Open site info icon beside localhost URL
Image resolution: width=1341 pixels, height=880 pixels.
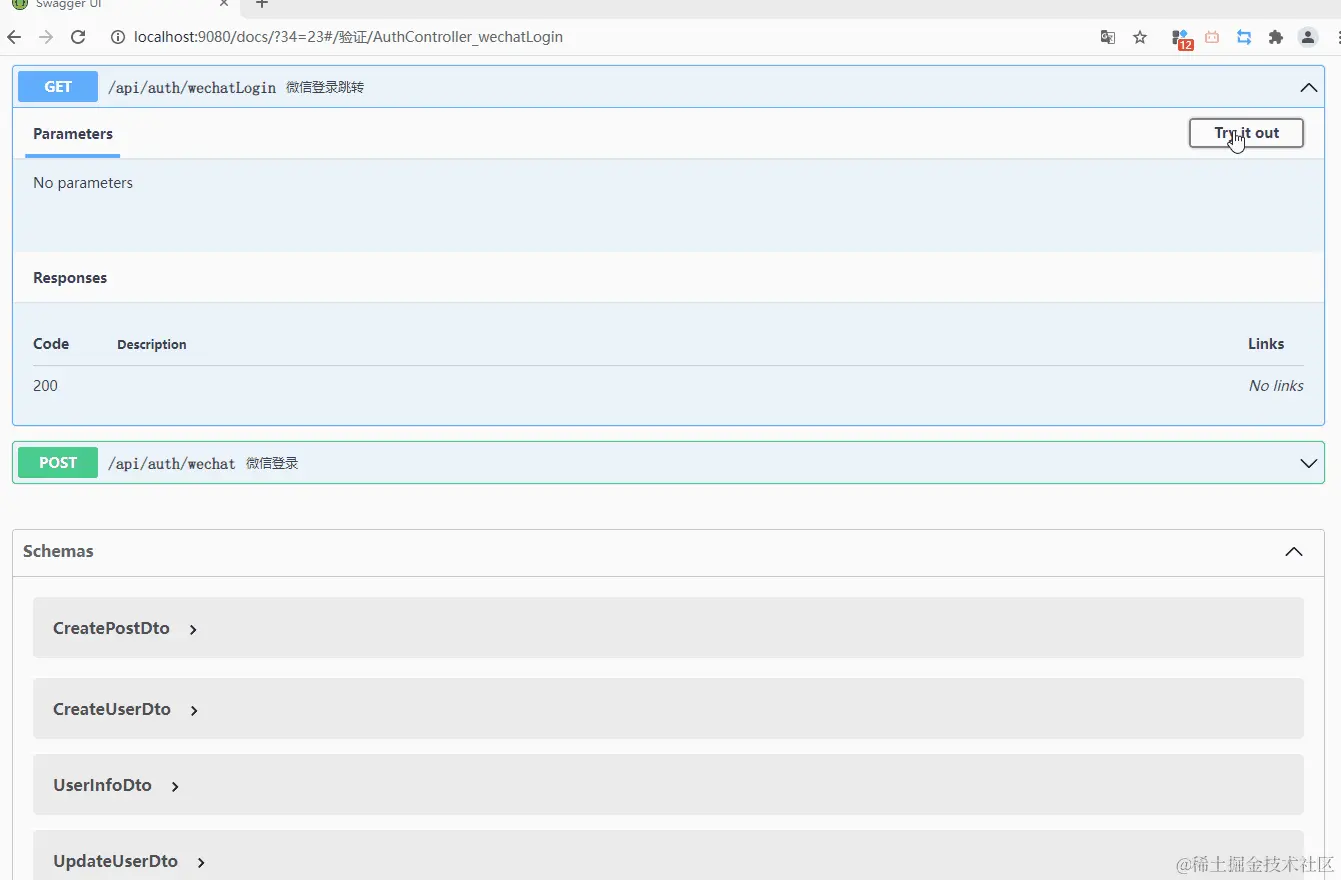pos(117,37)
